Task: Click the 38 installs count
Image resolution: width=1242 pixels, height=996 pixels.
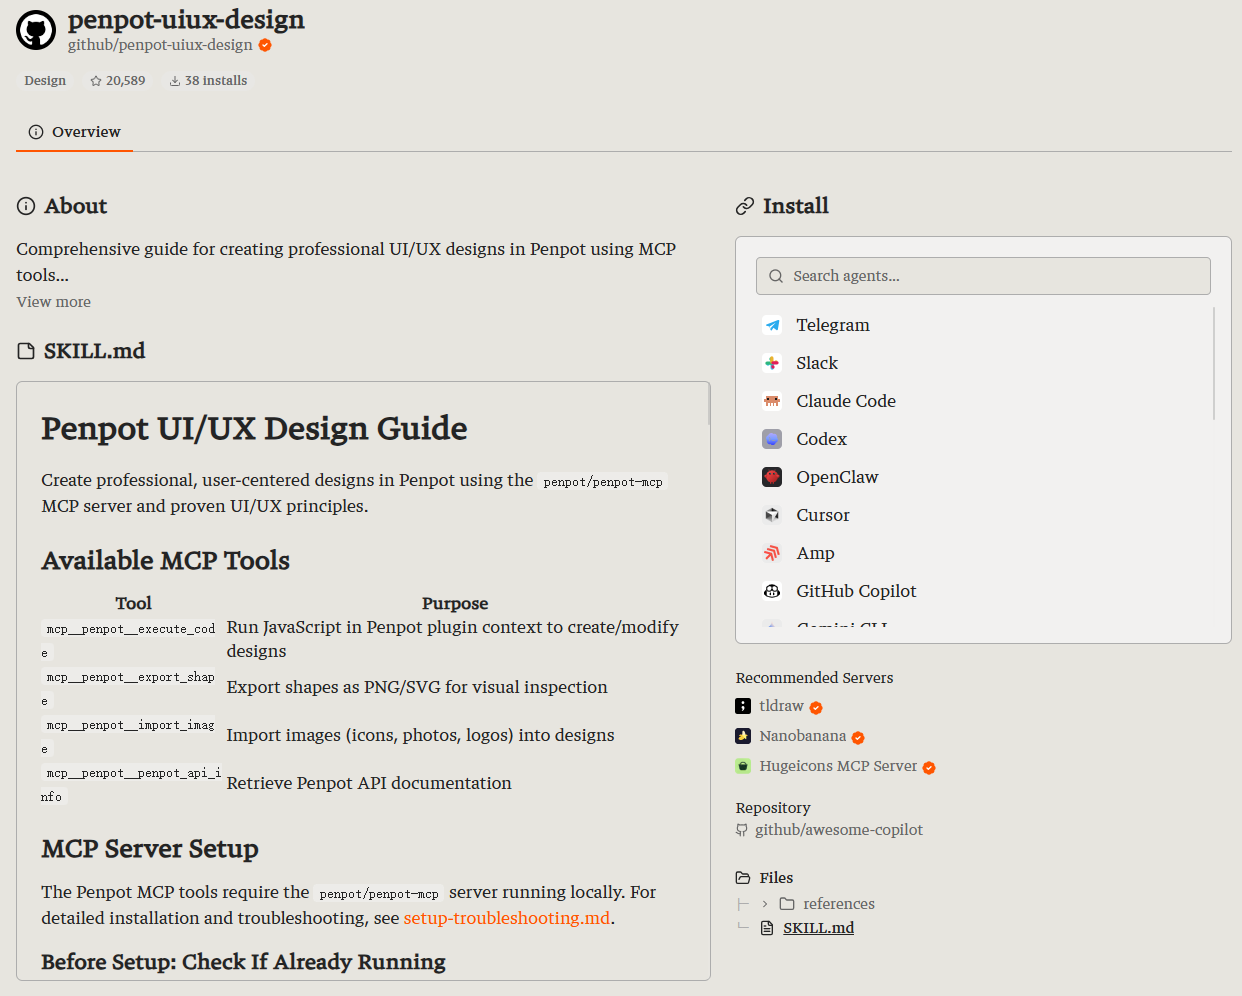Action: [216, 81]
